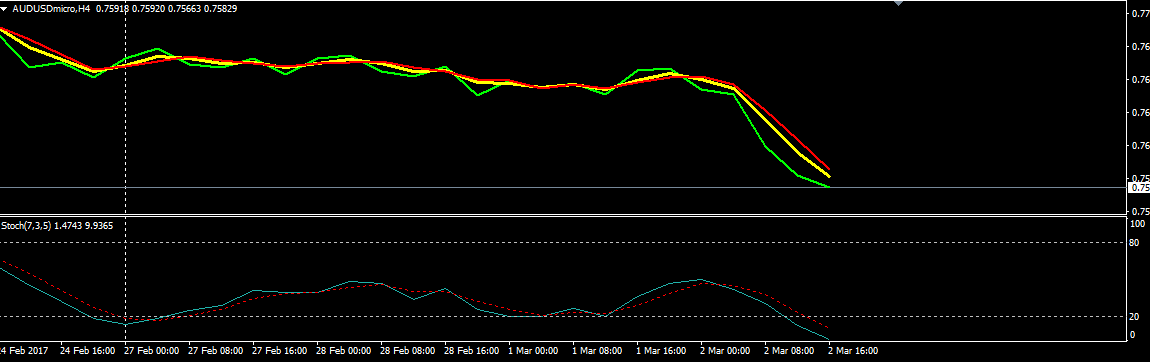Click the 20 level on stochastic scale
Viewport: 1150px width, 362px height.
tap(1133, 317)
